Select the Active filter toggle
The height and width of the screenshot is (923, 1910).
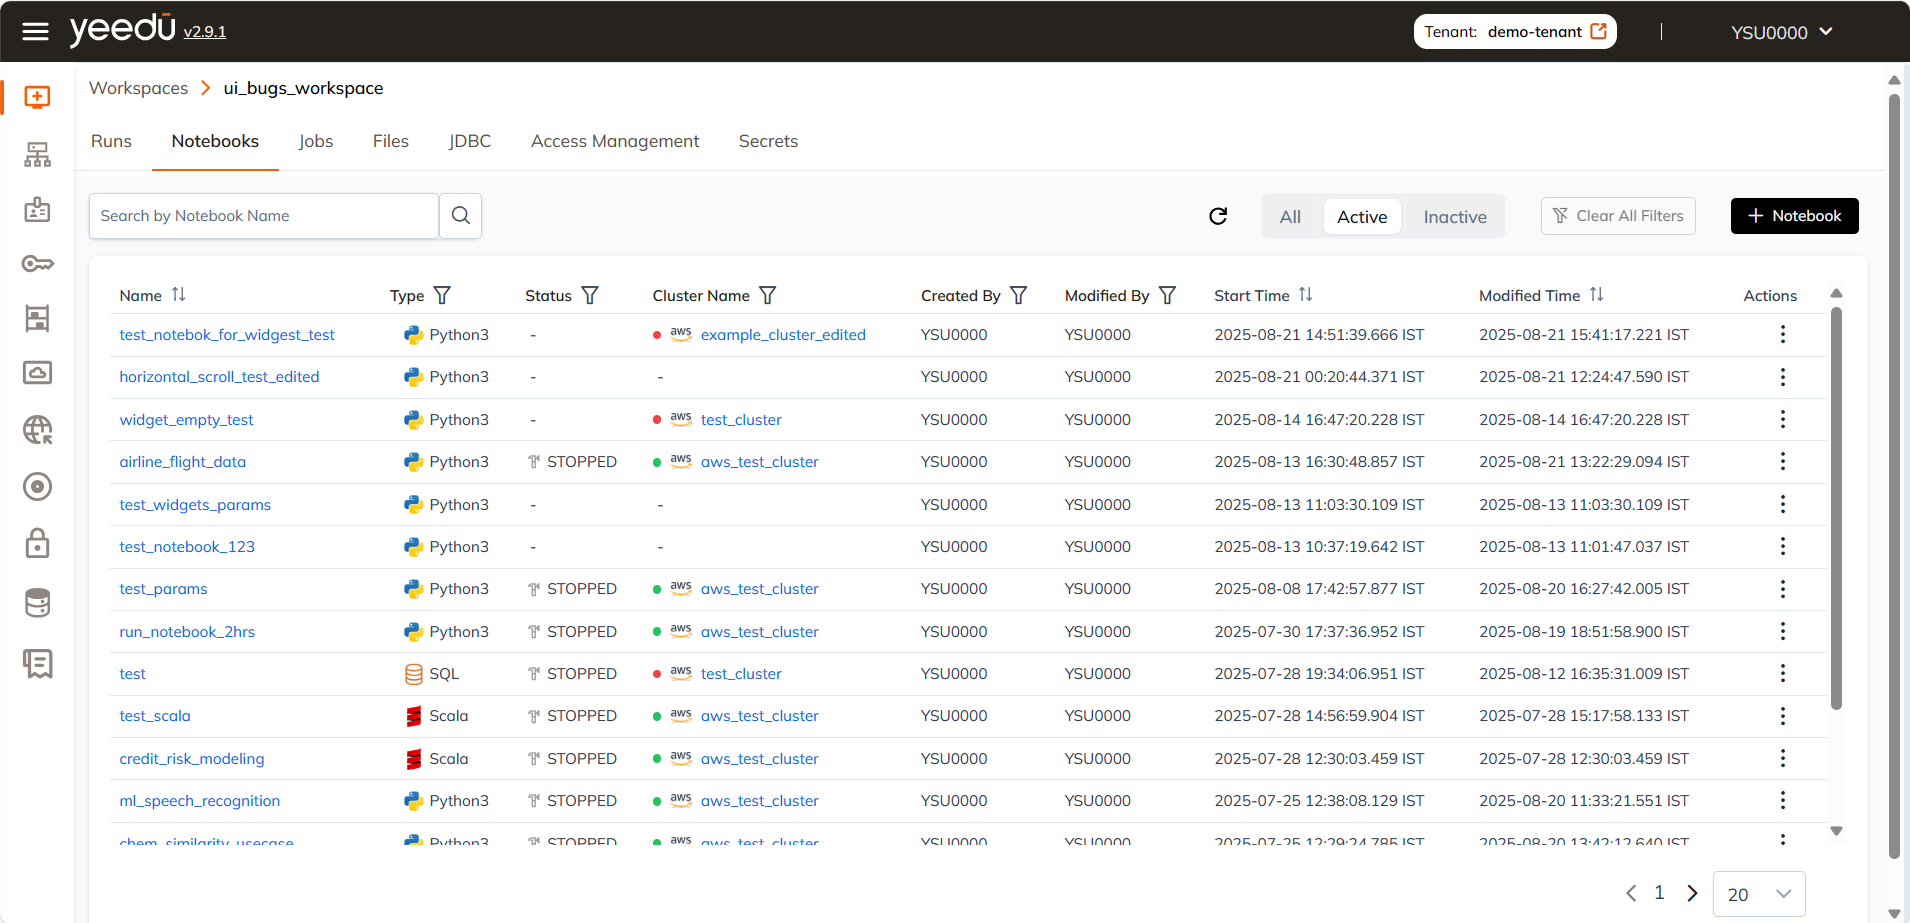pos(1361,217)
